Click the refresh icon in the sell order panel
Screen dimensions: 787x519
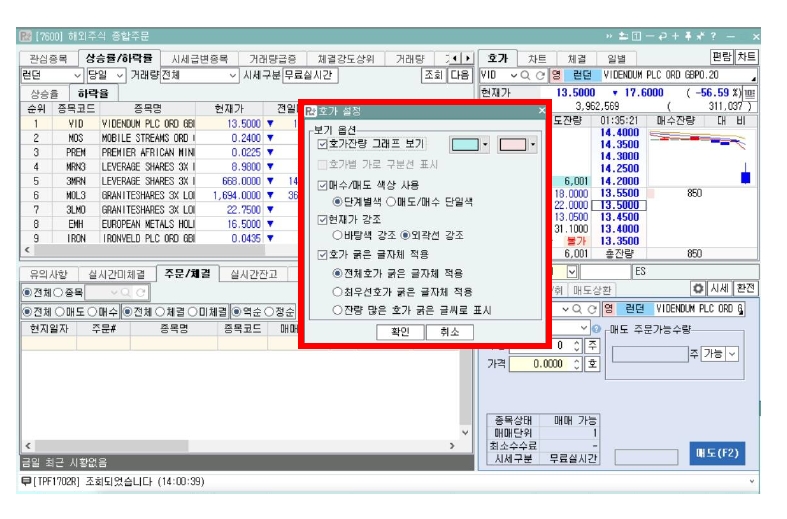592,309
